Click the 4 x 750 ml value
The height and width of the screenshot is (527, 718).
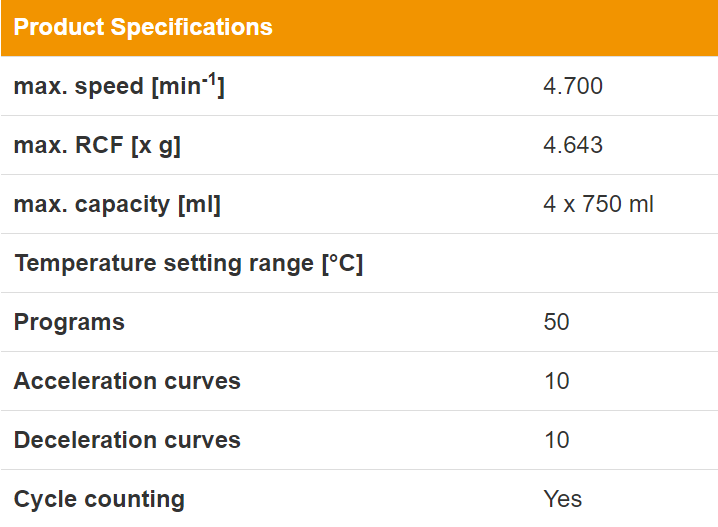(x=598, y=204)
